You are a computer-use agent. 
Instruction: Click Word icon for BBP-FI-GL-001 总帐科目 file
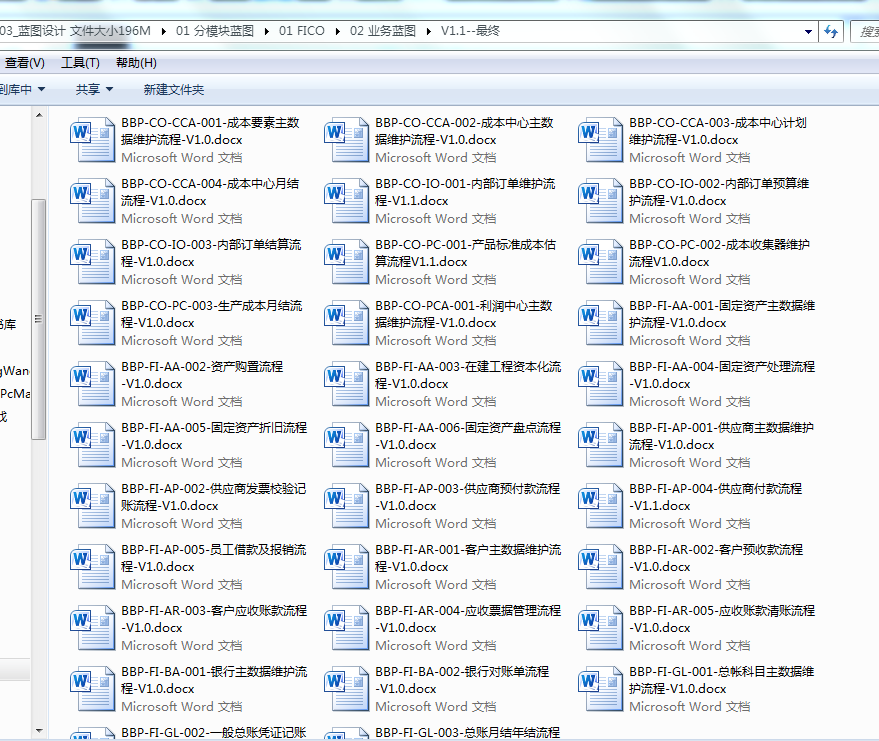(x=601, y=689)
